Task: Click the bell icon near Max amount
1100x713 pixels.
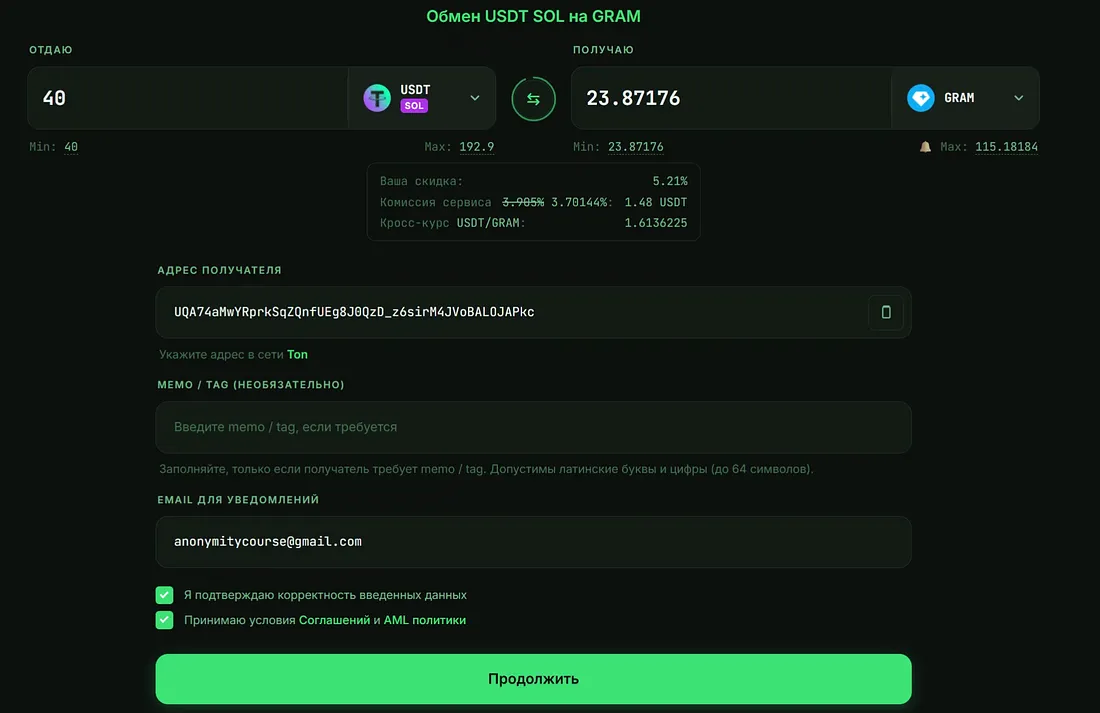Action: (925, 147)
